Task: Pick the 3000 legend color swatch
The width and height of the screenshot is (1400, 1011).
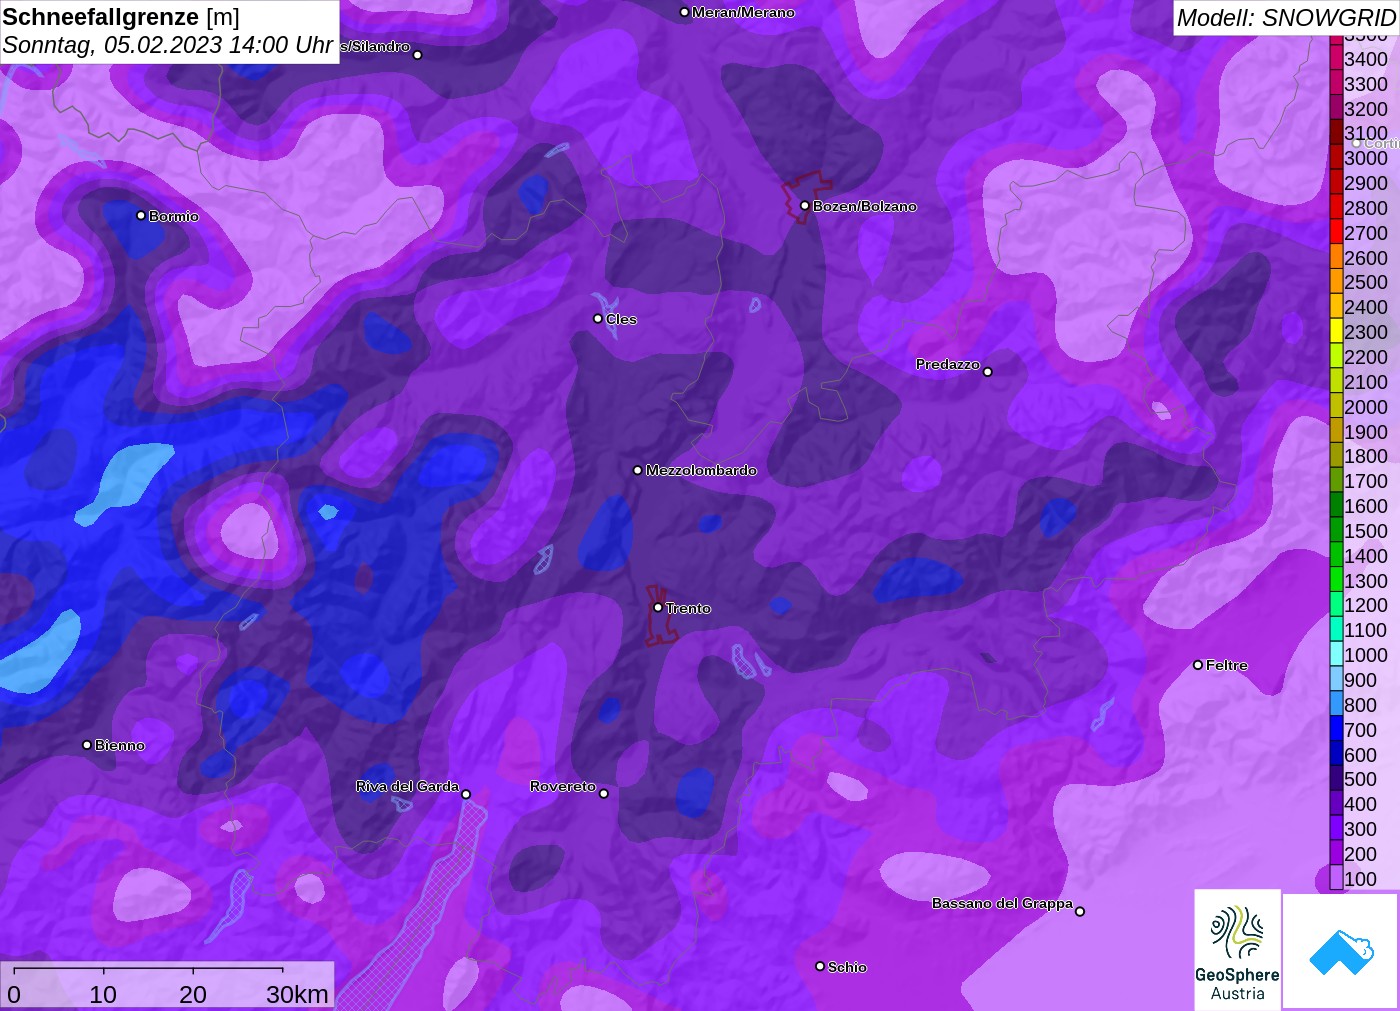Action: pos(1336,158)
